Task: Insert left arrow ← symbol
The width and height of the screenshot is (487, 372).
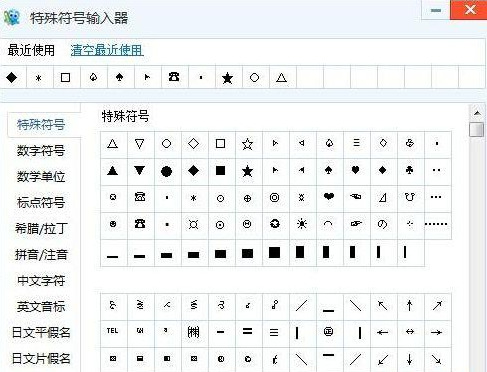Action: 382,332
